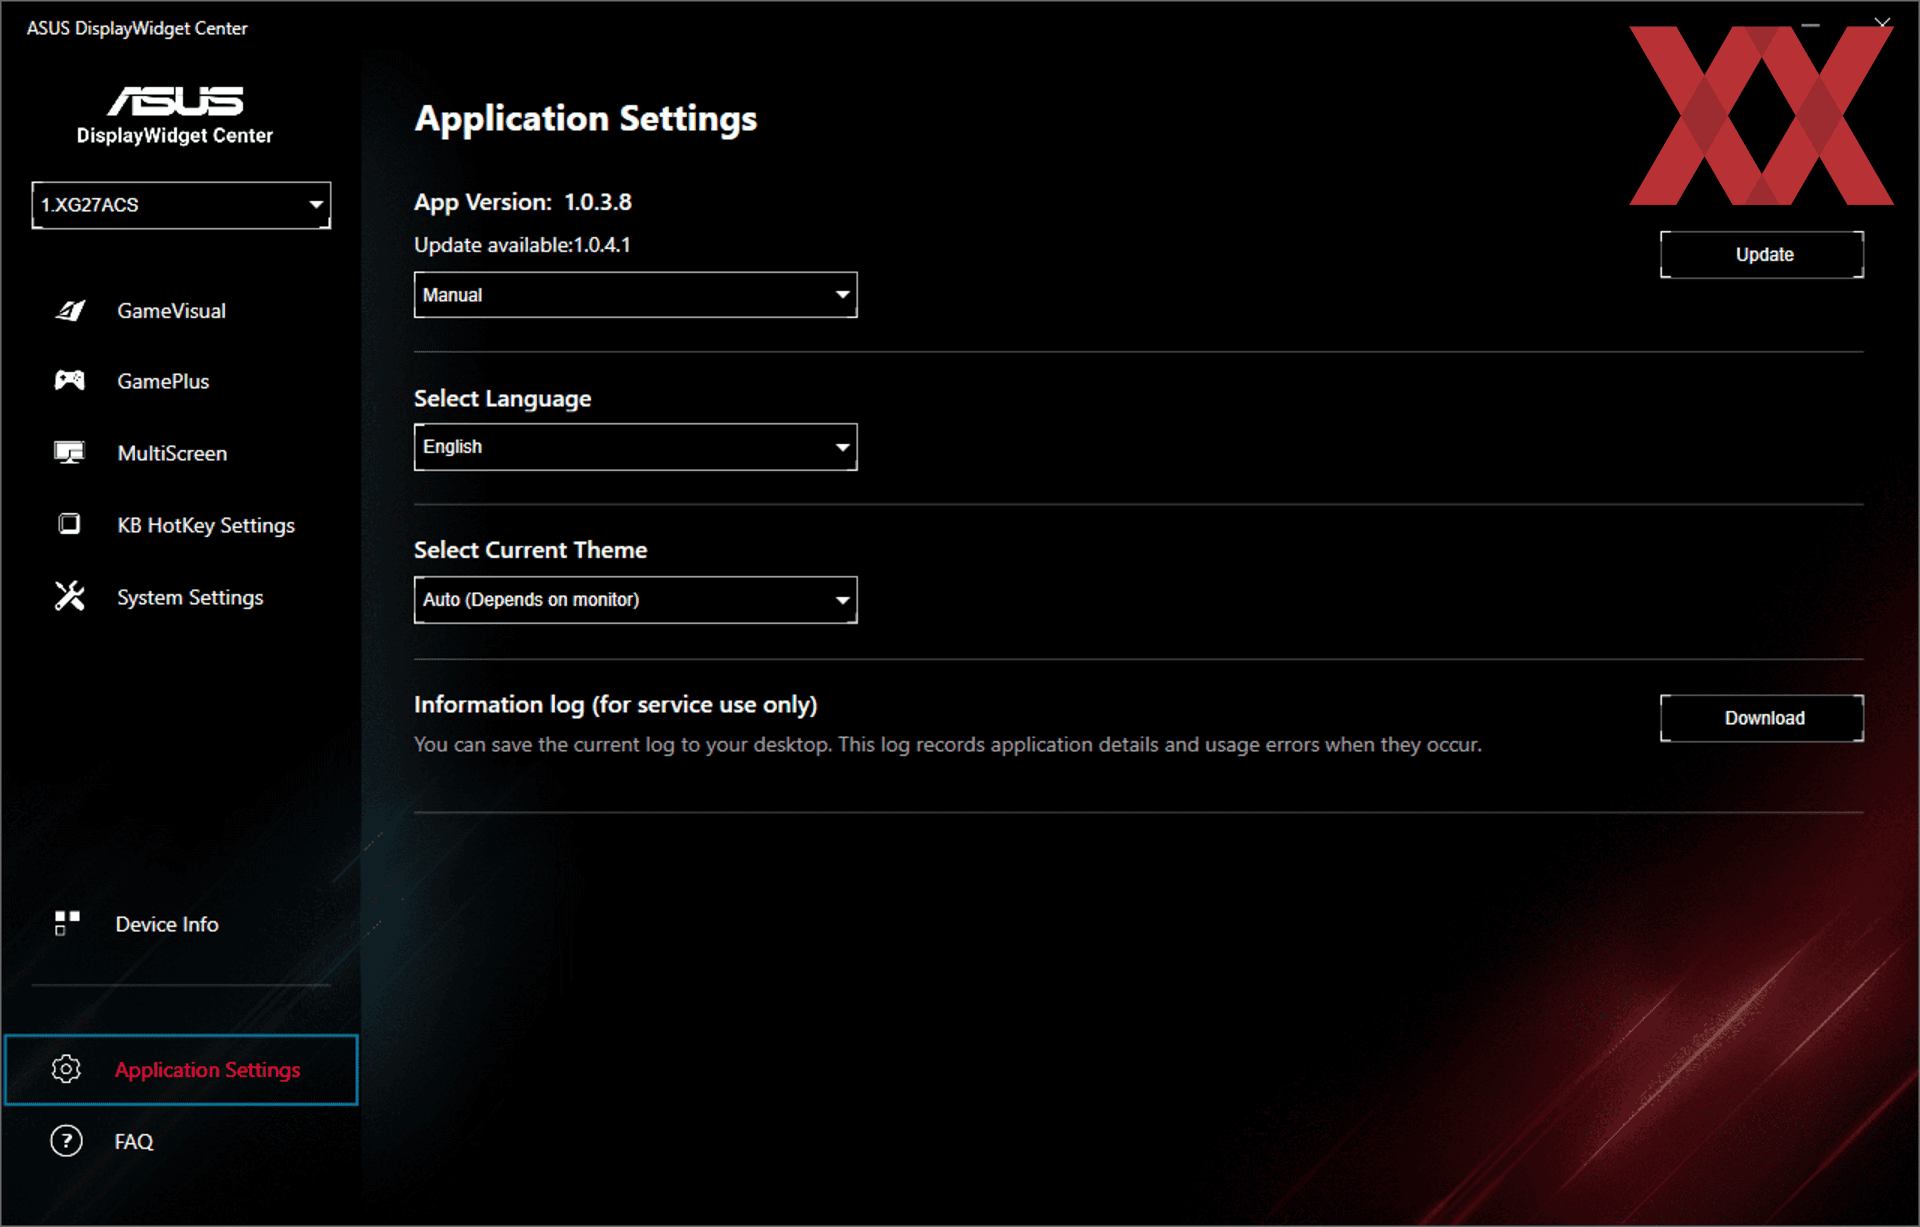This screenshot has height=1227, width=1920.
Task: Open KB HotKey Settings
Action: click(x=206, y=525)
